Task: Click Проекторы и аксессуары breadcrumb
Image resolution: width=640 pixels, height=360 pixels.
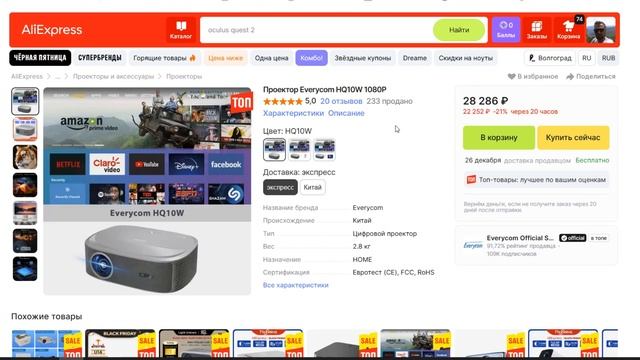Action: (113, 76)
